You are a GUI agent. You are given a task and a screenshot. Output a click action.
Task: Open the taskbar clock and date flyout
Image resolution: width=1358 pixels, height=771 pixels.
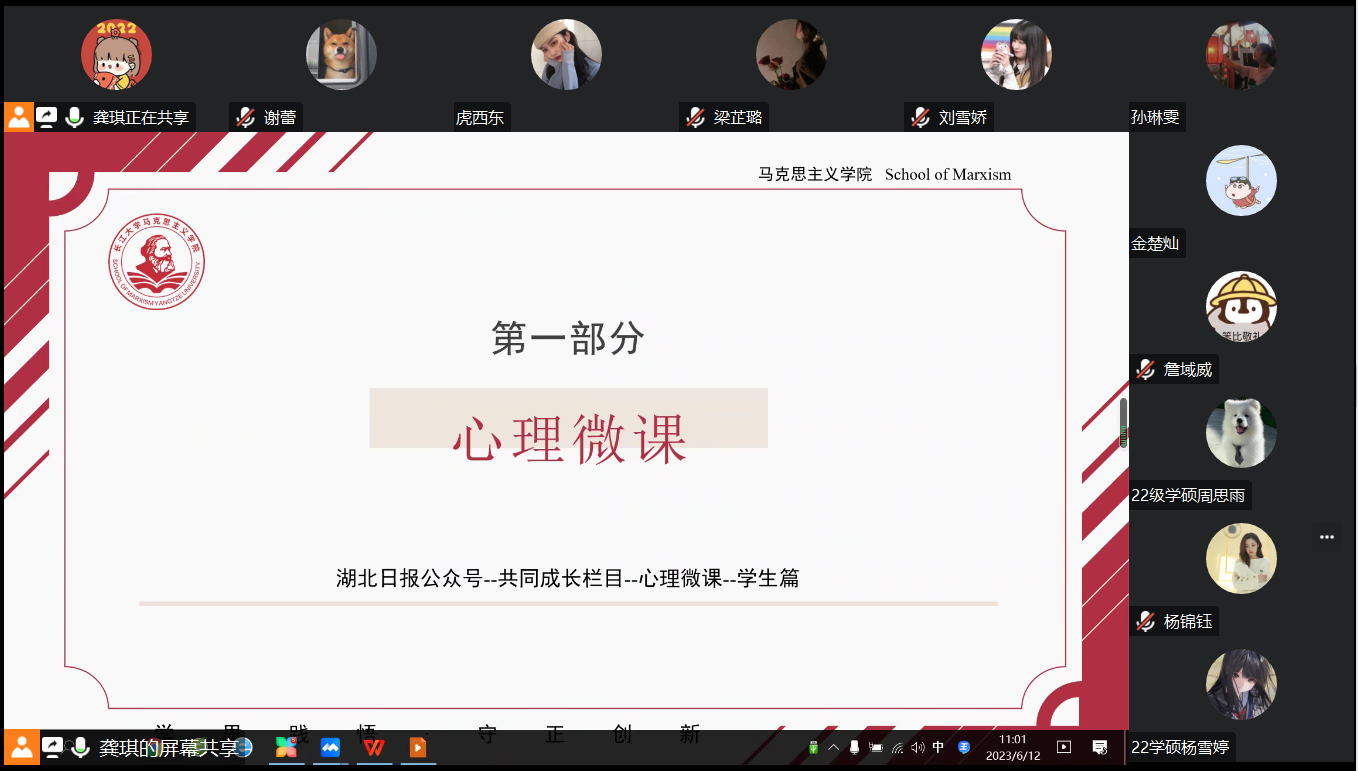click(1013, 747)
